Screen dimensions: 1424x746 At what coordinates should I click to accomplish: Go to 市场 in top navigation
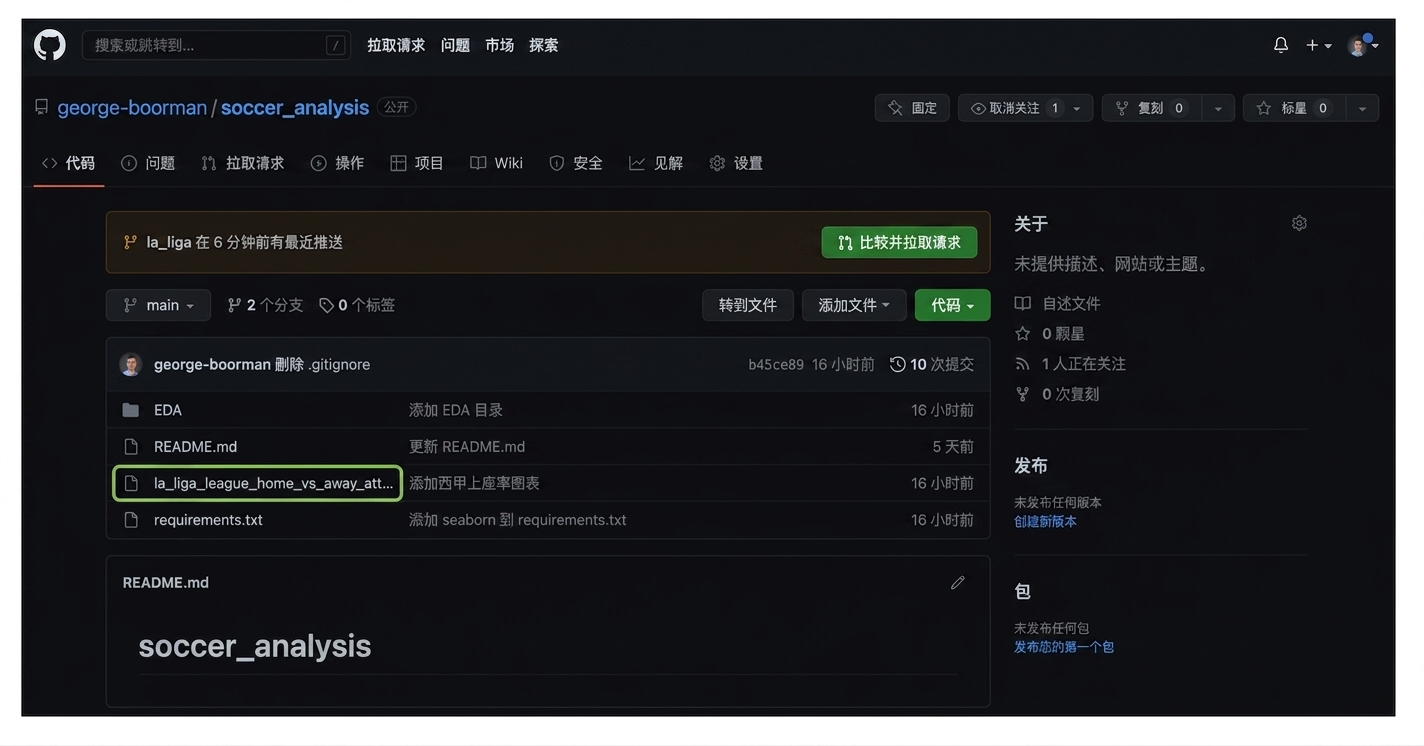499,45
